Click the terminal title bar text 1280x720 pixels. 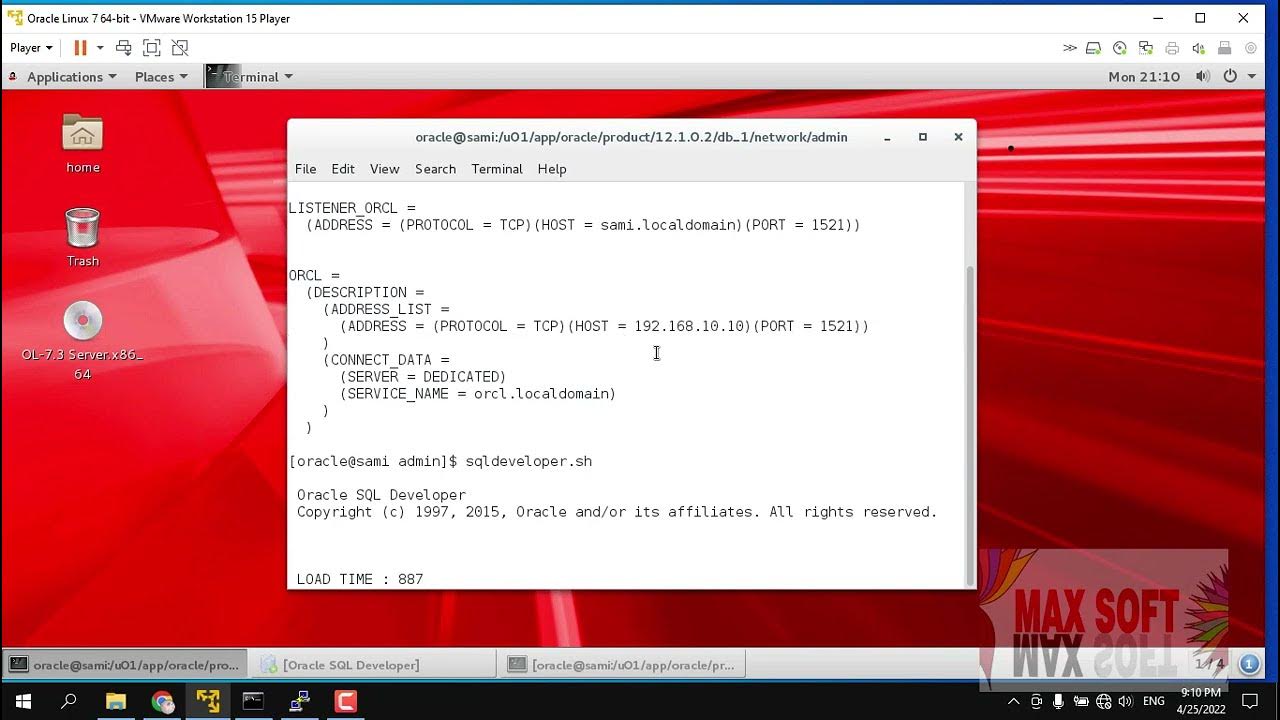[x=631, y=137]
